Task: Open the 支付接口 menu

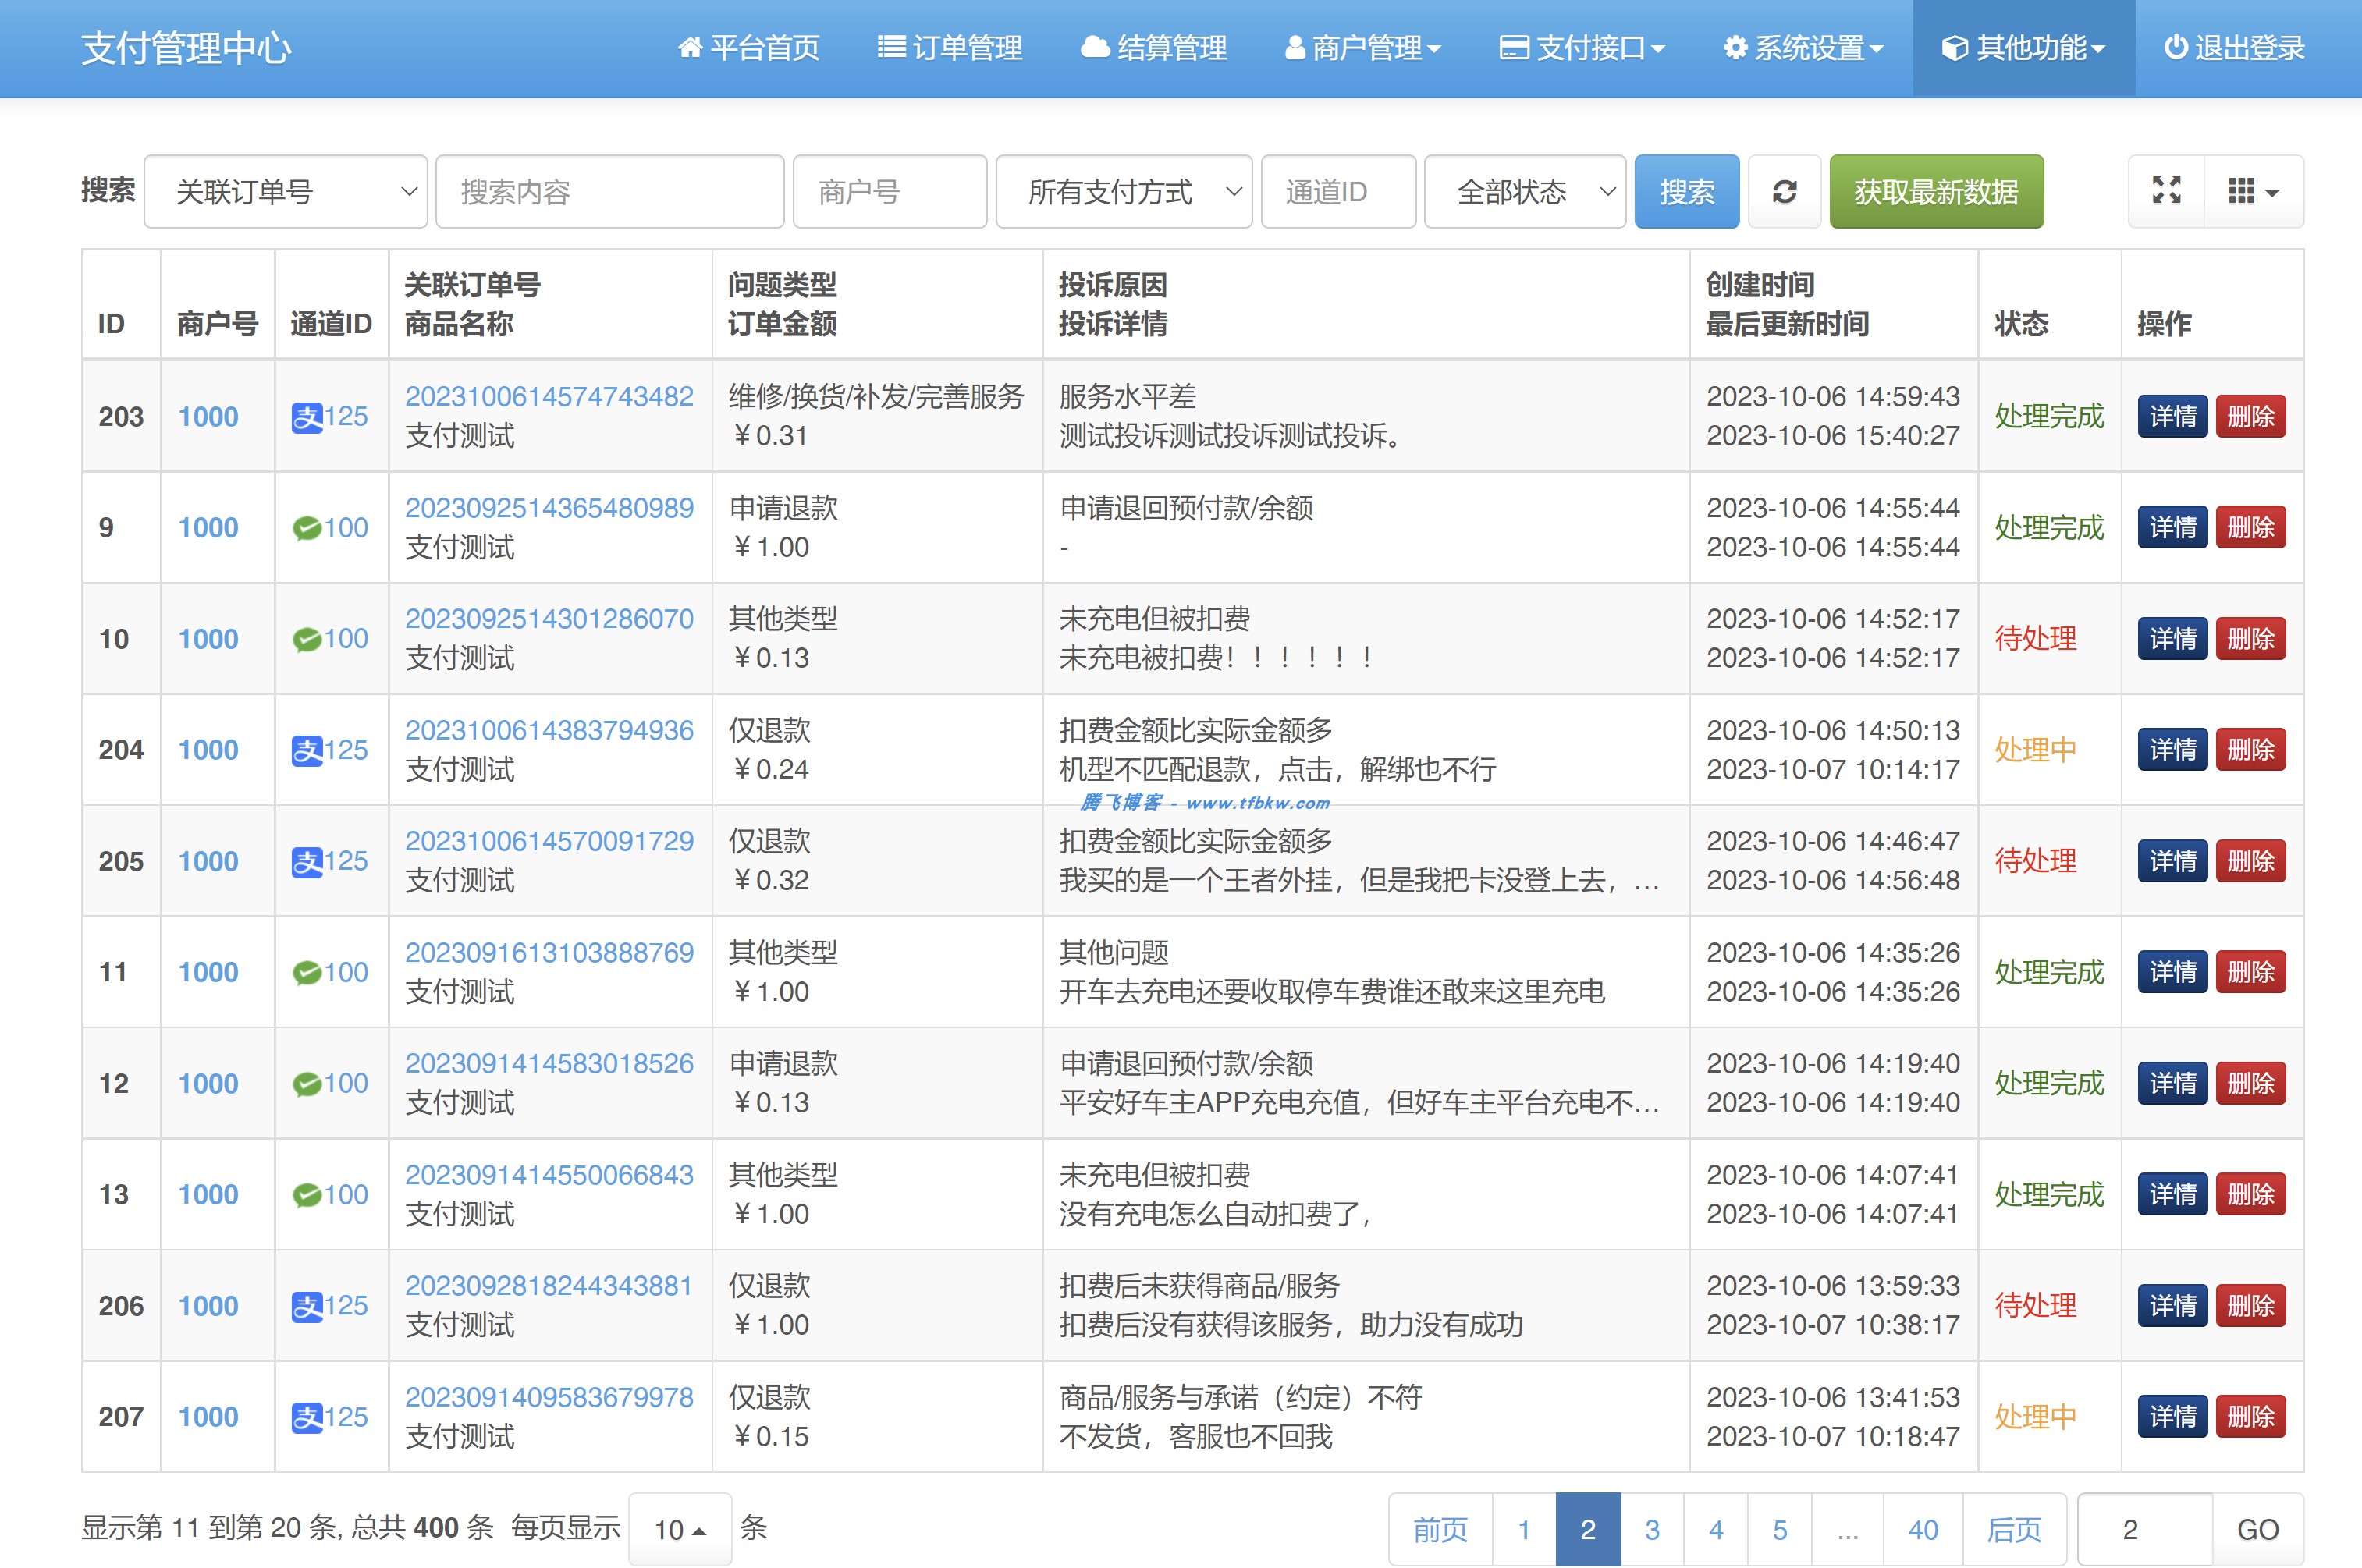Action: [1582, 47]
